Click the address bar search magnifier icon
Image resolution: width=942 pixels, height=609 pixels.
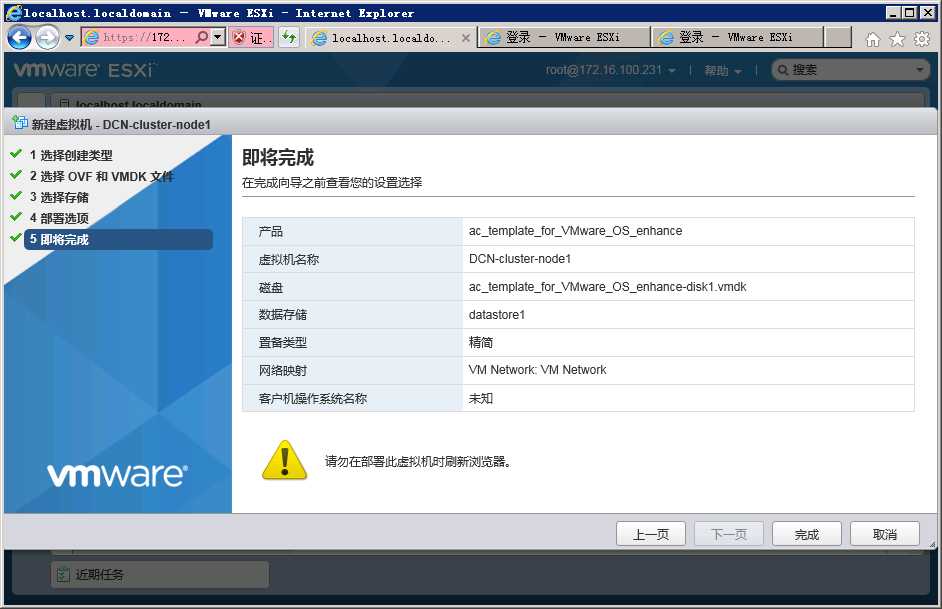(202, 37)
